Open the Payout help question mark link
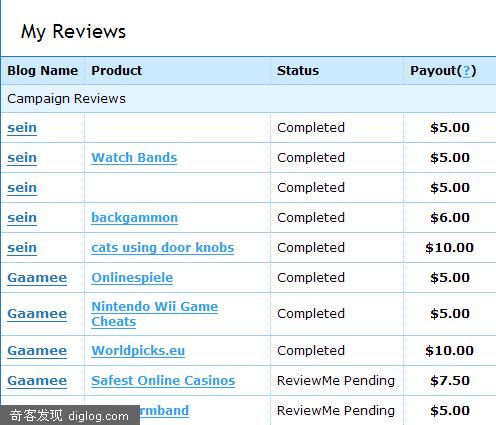 [466, 71]
